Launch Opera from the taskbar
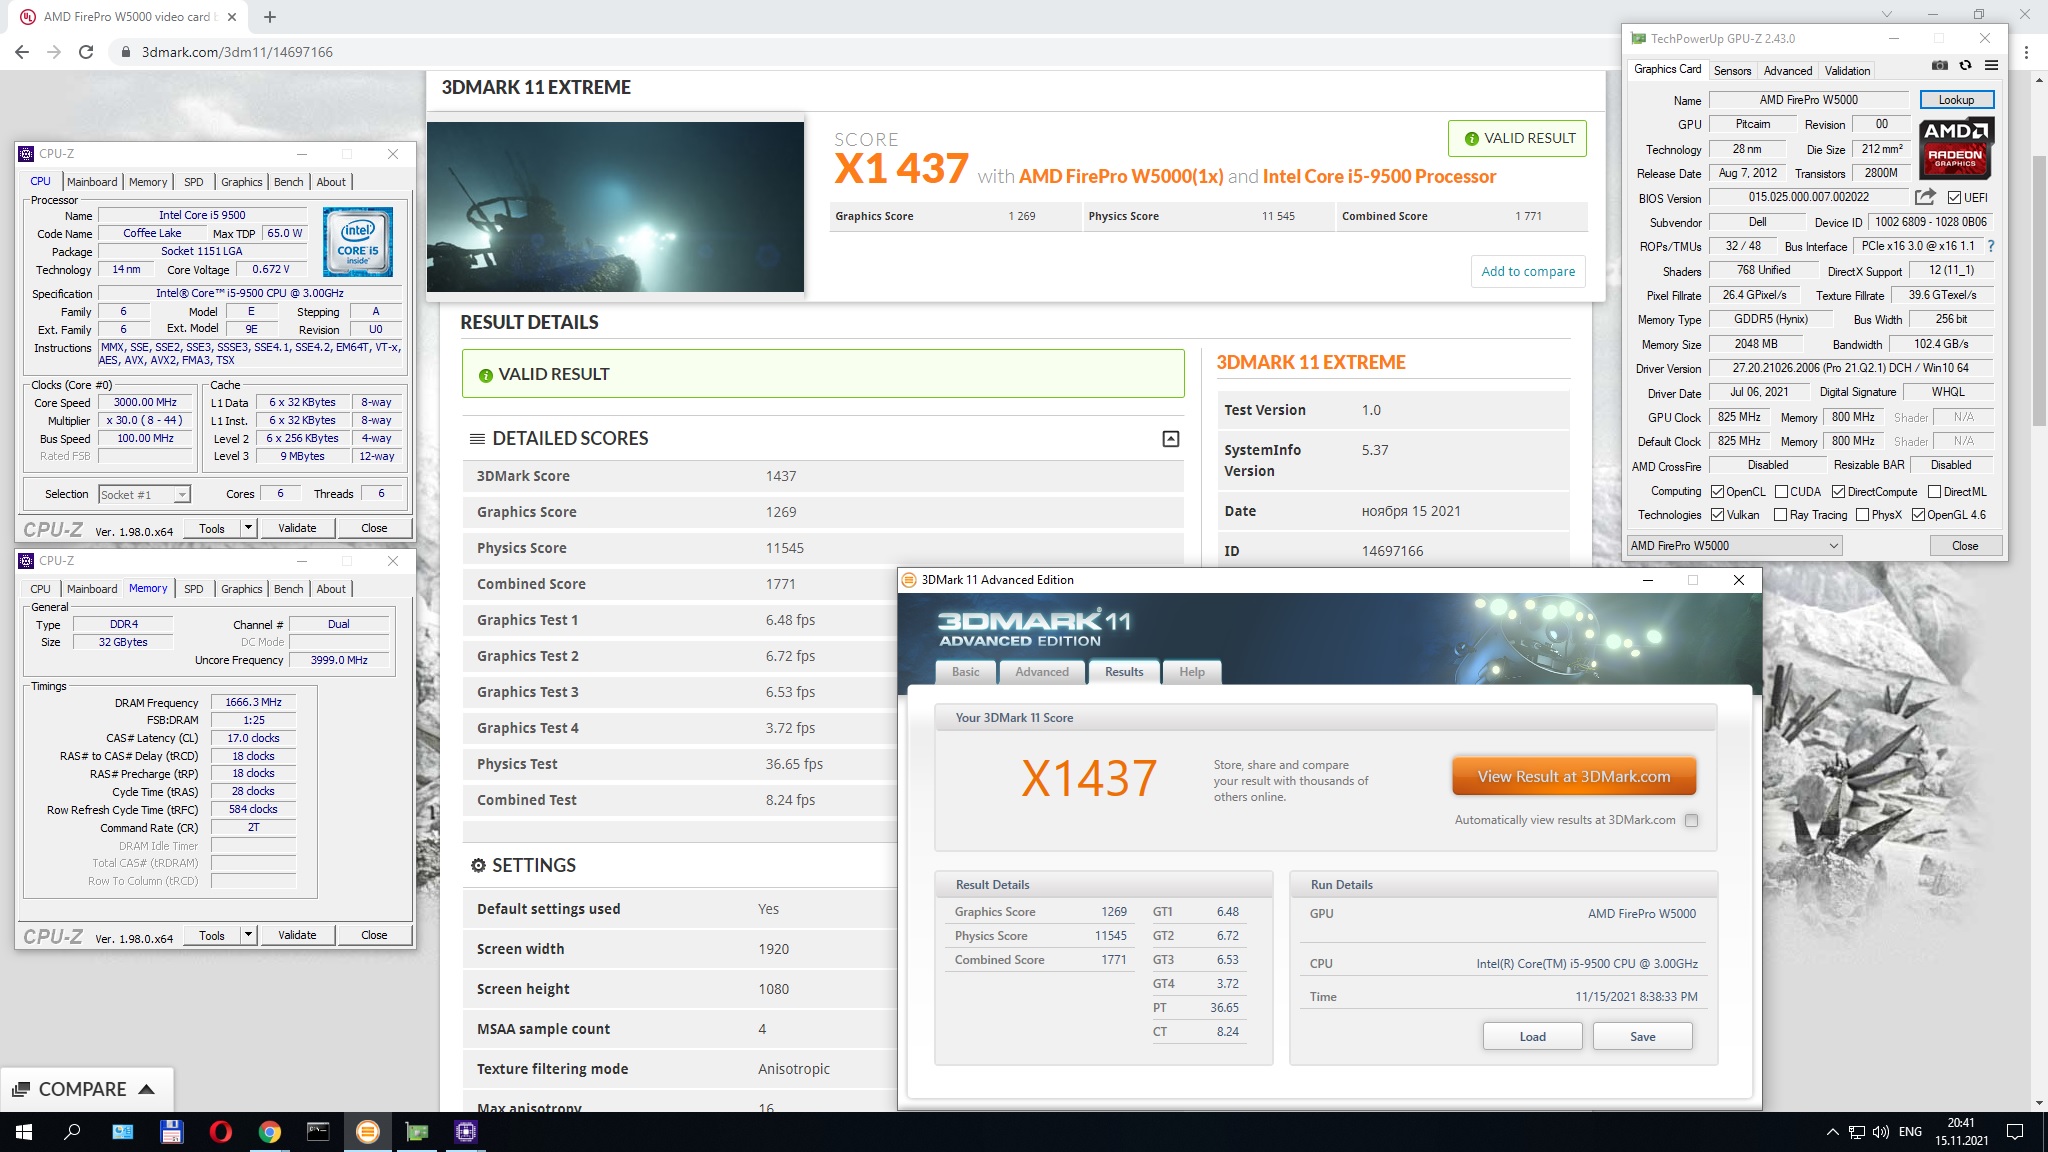Image resolution: width=2048 pixels, height=1152 pixels. pyautogui.click(x=221, y=1132)
